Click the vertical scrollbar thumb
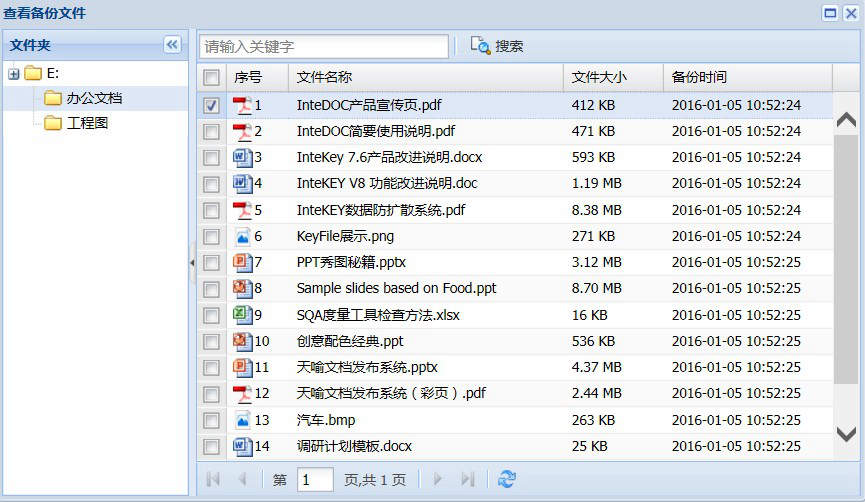865x502 pixels. [x=846, y=259]
